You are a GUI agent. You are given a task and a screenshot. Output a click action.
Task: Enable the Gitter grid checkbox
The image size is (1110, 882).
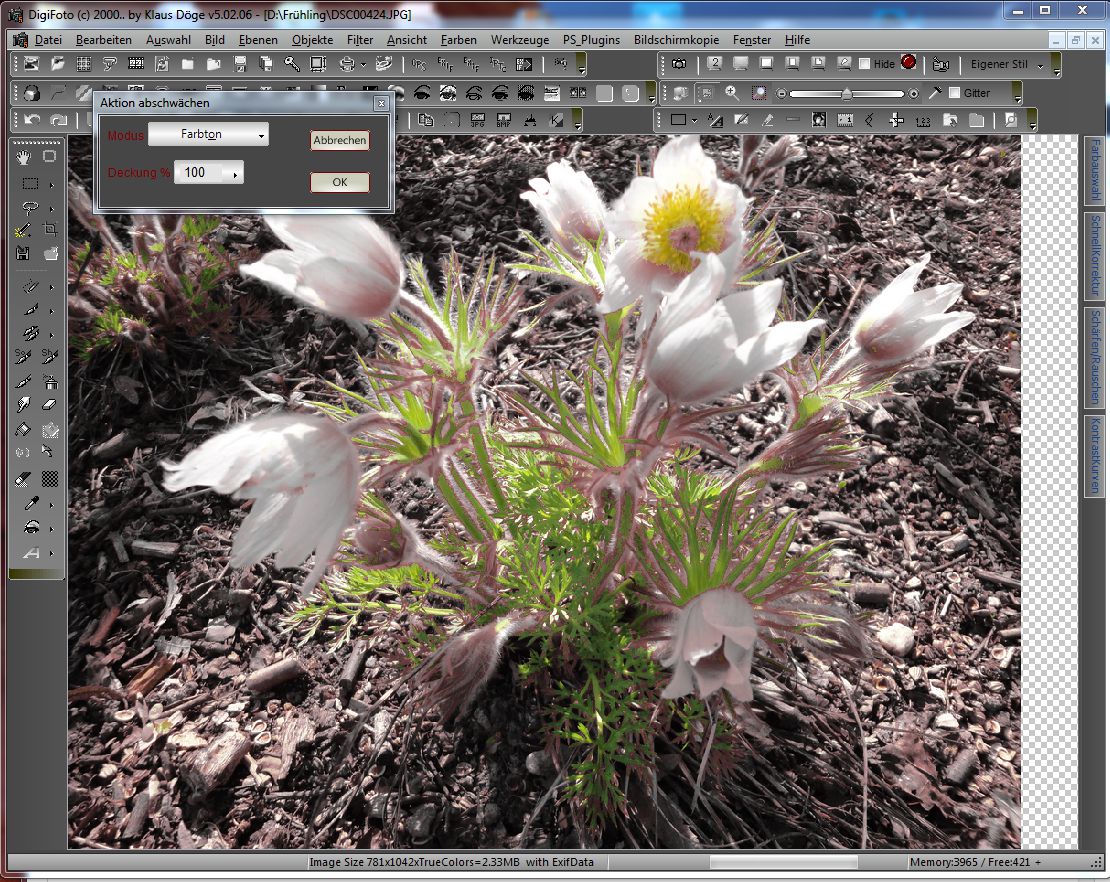(954, 93)
